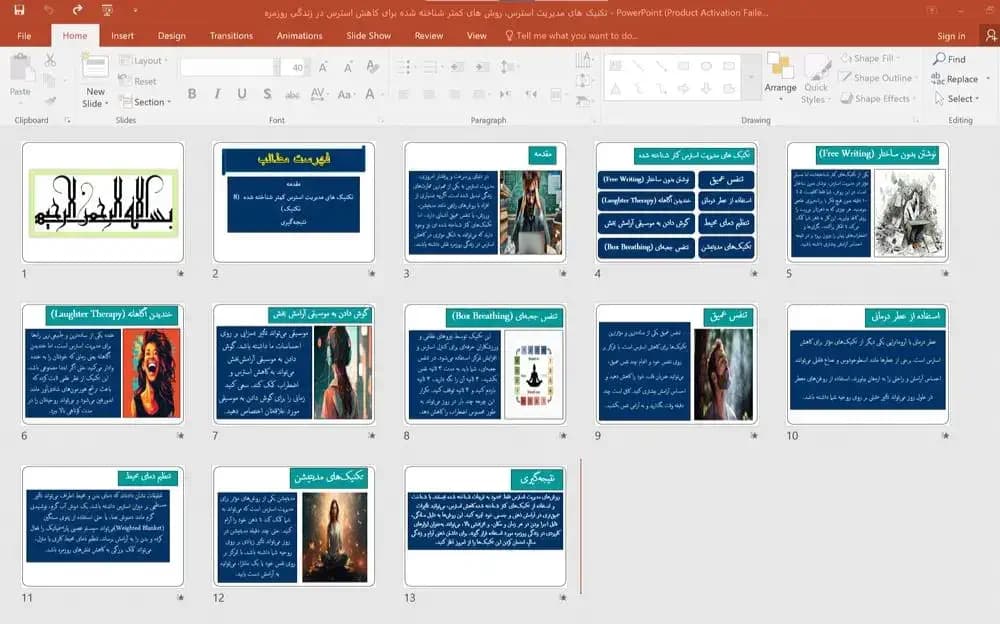Open Shape Fill dropdown
This screenshot has width=1000, height=624.
(x=870, y=58)
